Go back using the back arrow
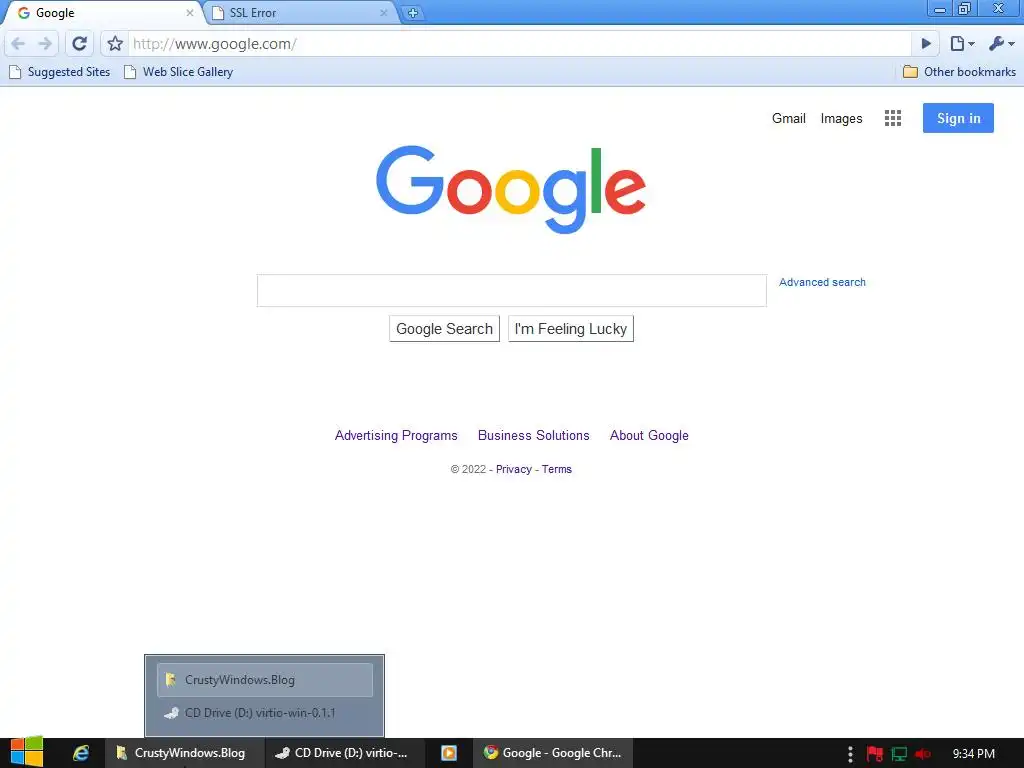Viewport: 1024px width, 768px height. (x=18, y=44)
